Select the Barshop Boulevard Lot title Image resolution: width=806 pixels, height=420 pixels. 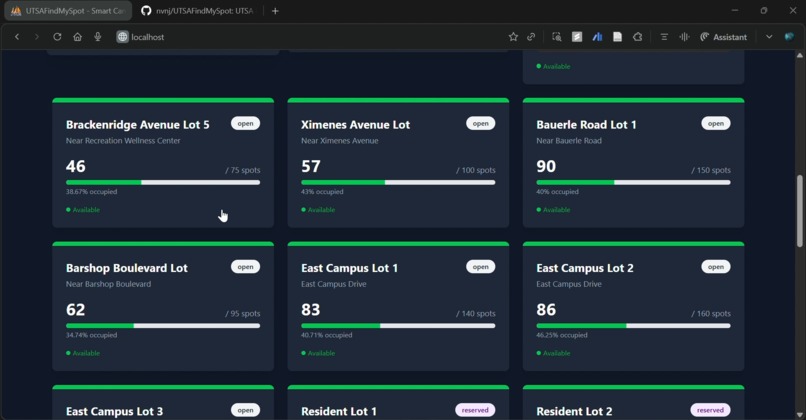point(127,268)
